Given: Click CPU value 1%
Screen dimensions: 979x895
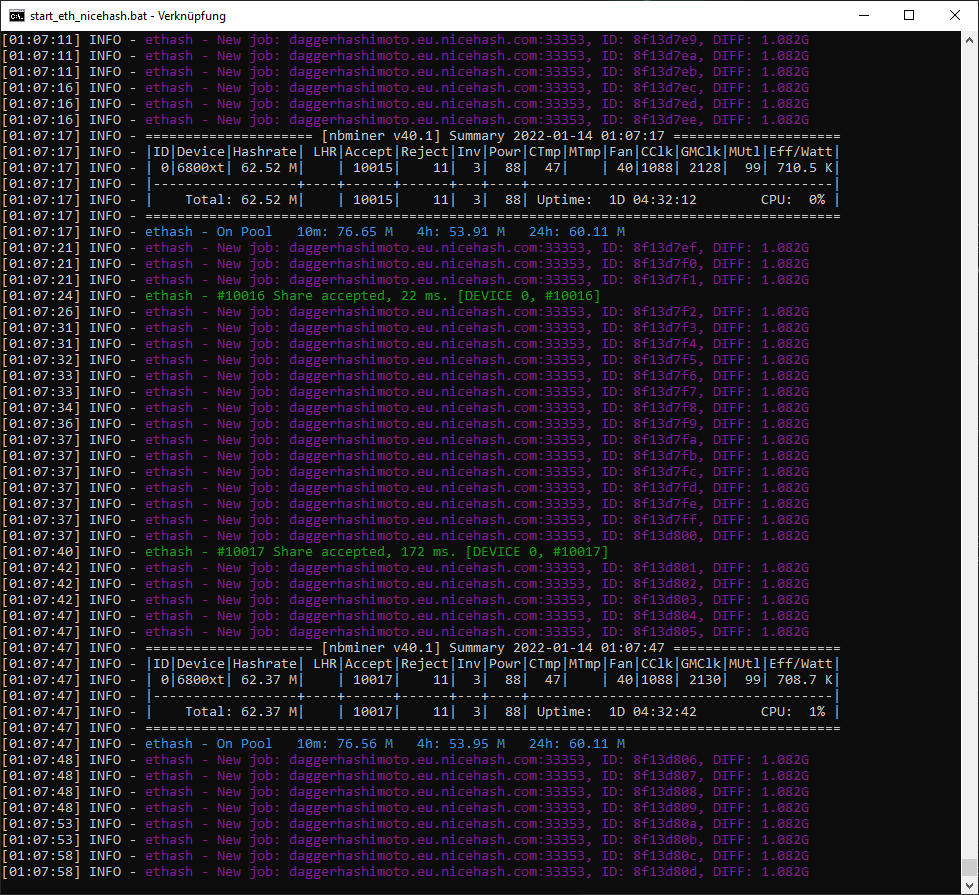Looking at the screenshot, I should point(817,711).
